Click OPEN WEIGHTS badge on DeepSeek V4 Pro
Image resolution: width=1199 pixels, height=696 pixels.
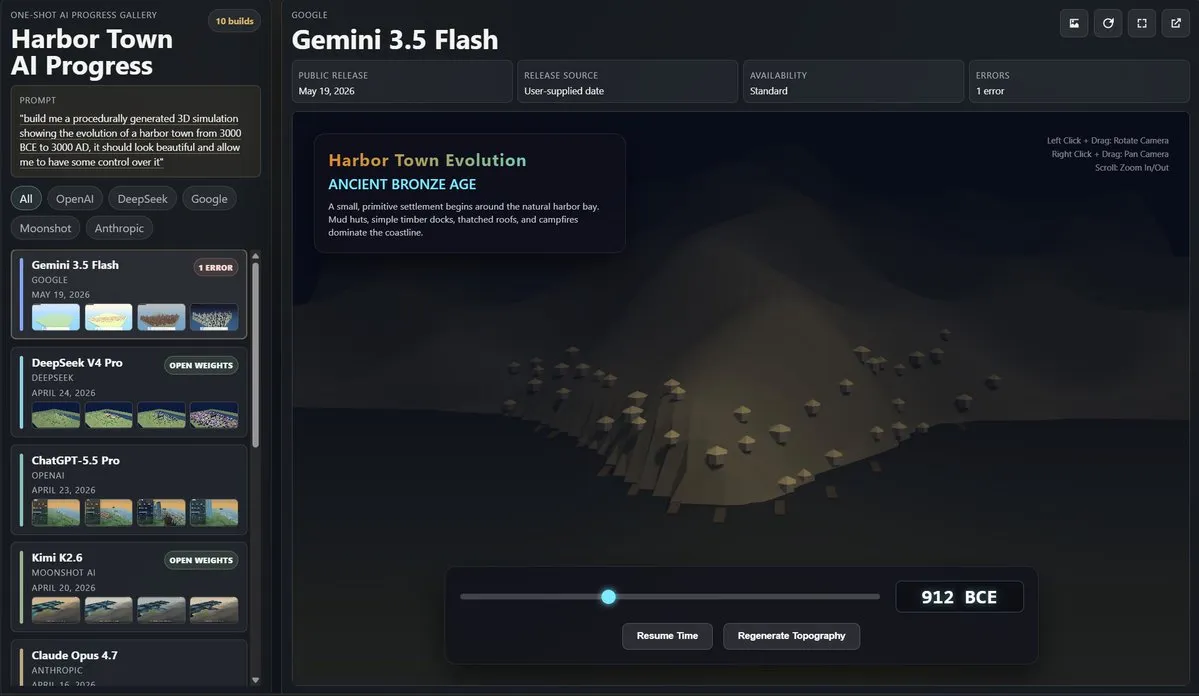201,366
